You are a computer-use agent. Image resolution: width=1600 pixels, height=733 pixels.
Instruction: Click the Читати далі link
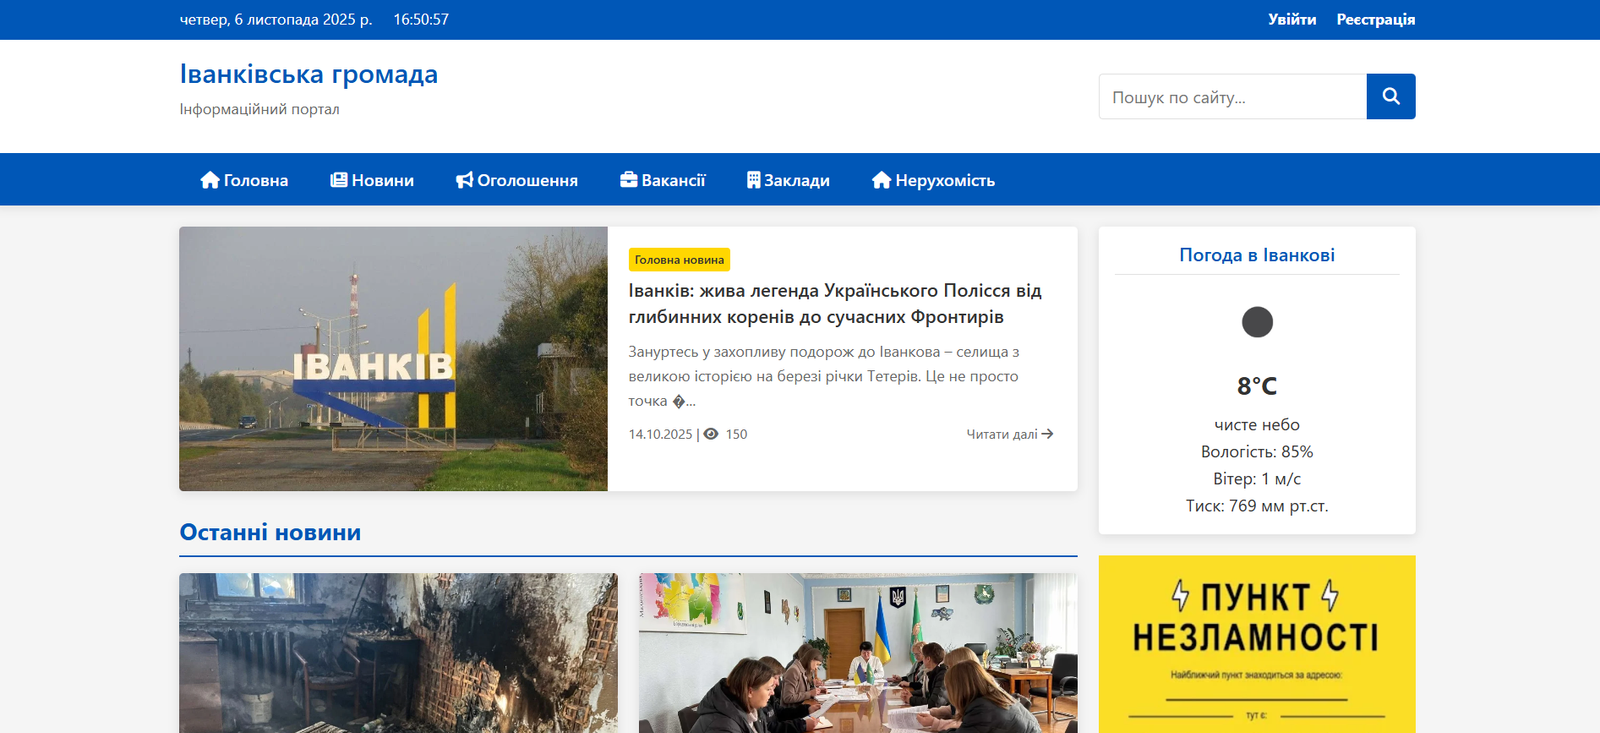[x=1010, y=434]
